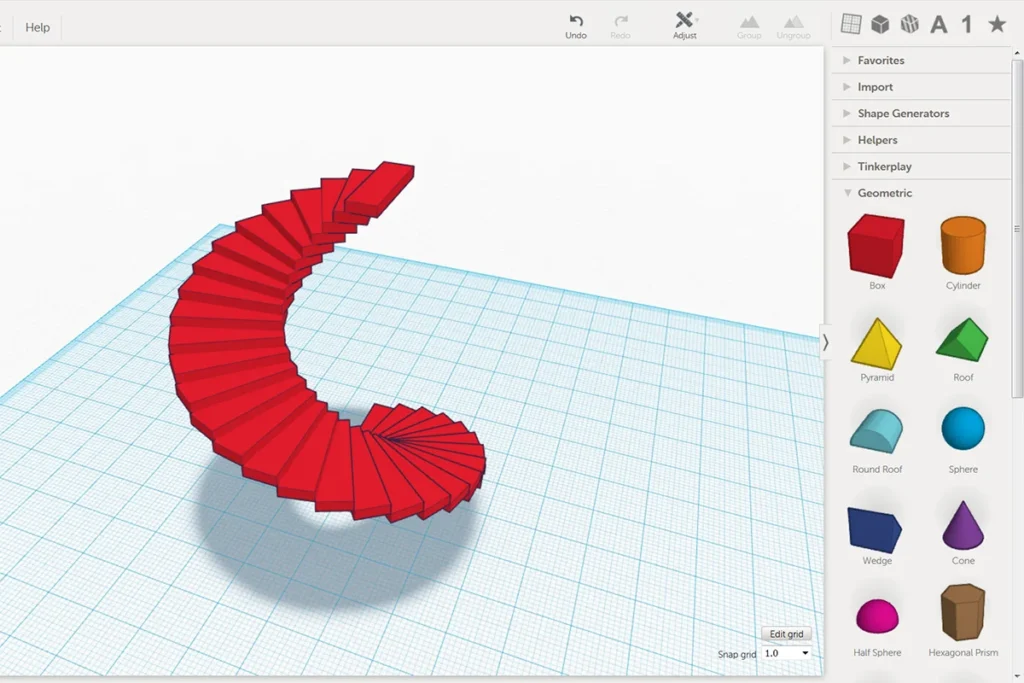
Task: Select the Box shape
Action: pos(876,246)
